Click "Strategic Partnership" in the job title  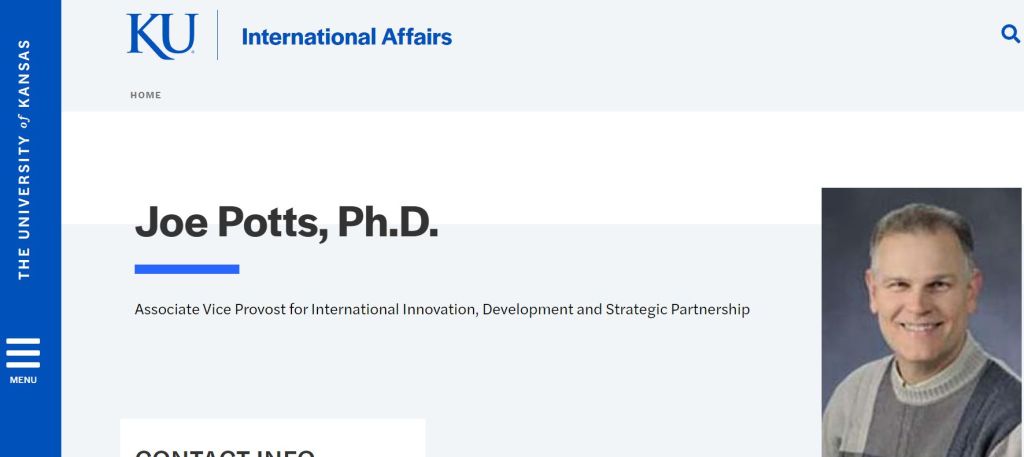click(x=677, y=309)
